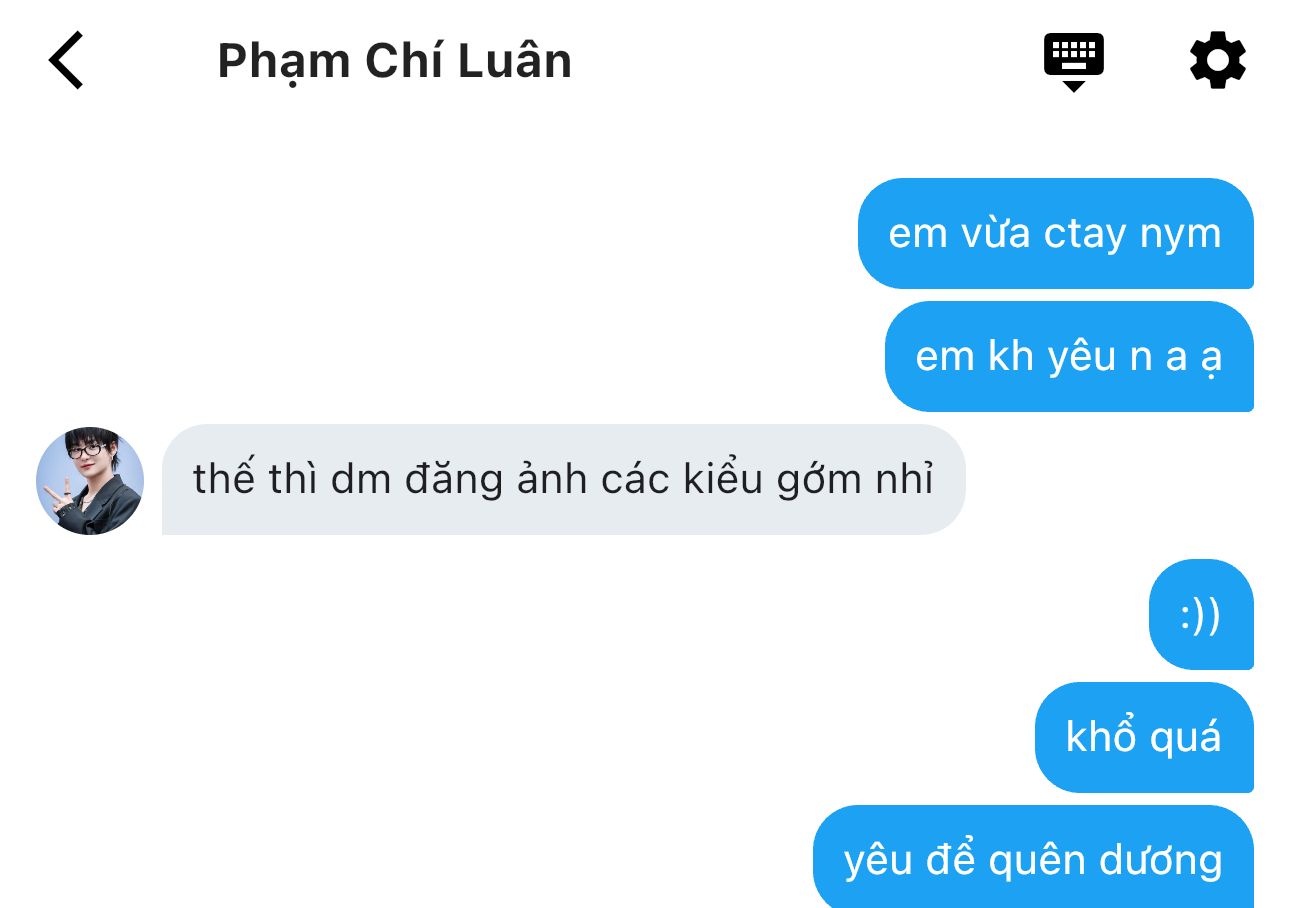
Task: Click the word "Luân" in the header name
Action: pyautogui.click(x=515, y=61)
